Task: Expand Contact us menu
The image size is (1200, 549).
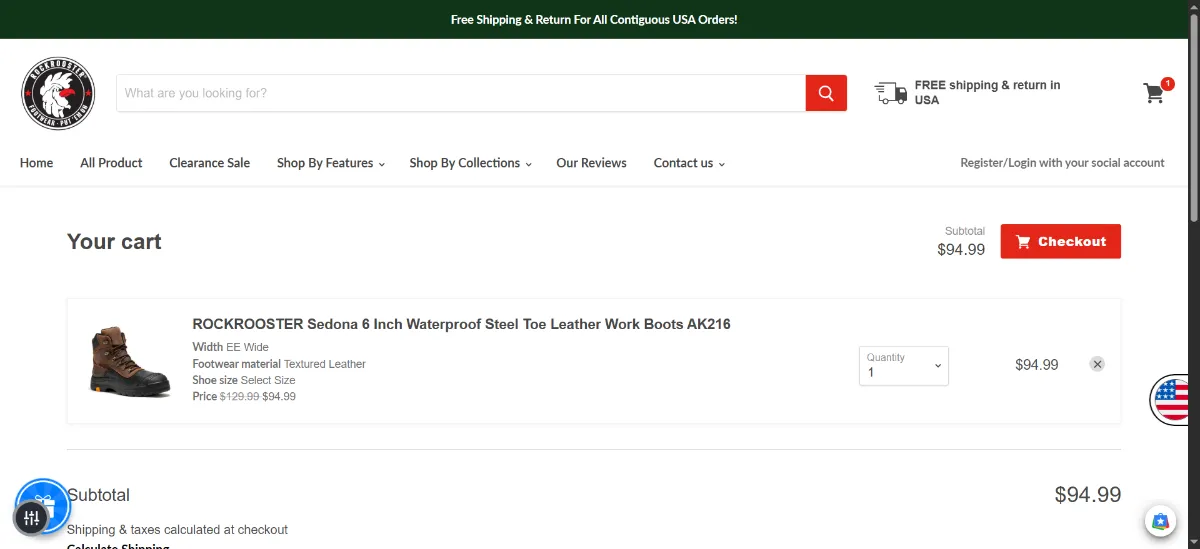Action: [689, 163]
